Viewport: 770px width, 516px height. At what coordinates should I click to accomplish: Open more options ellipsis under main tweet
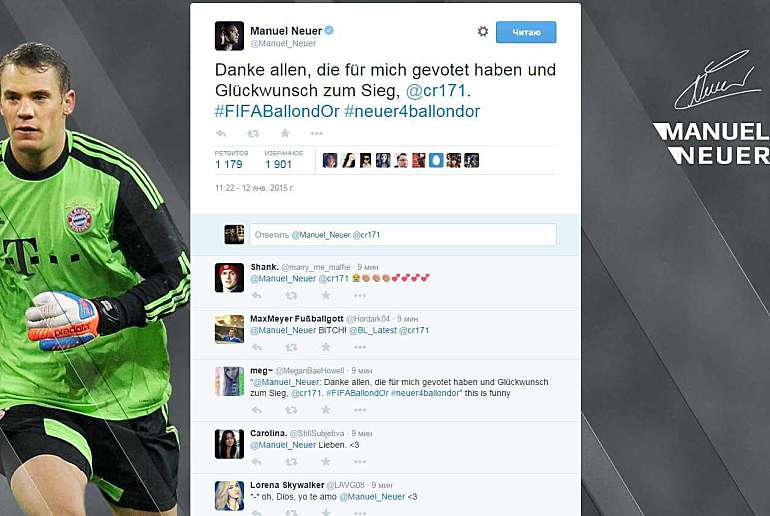[317, 133]
